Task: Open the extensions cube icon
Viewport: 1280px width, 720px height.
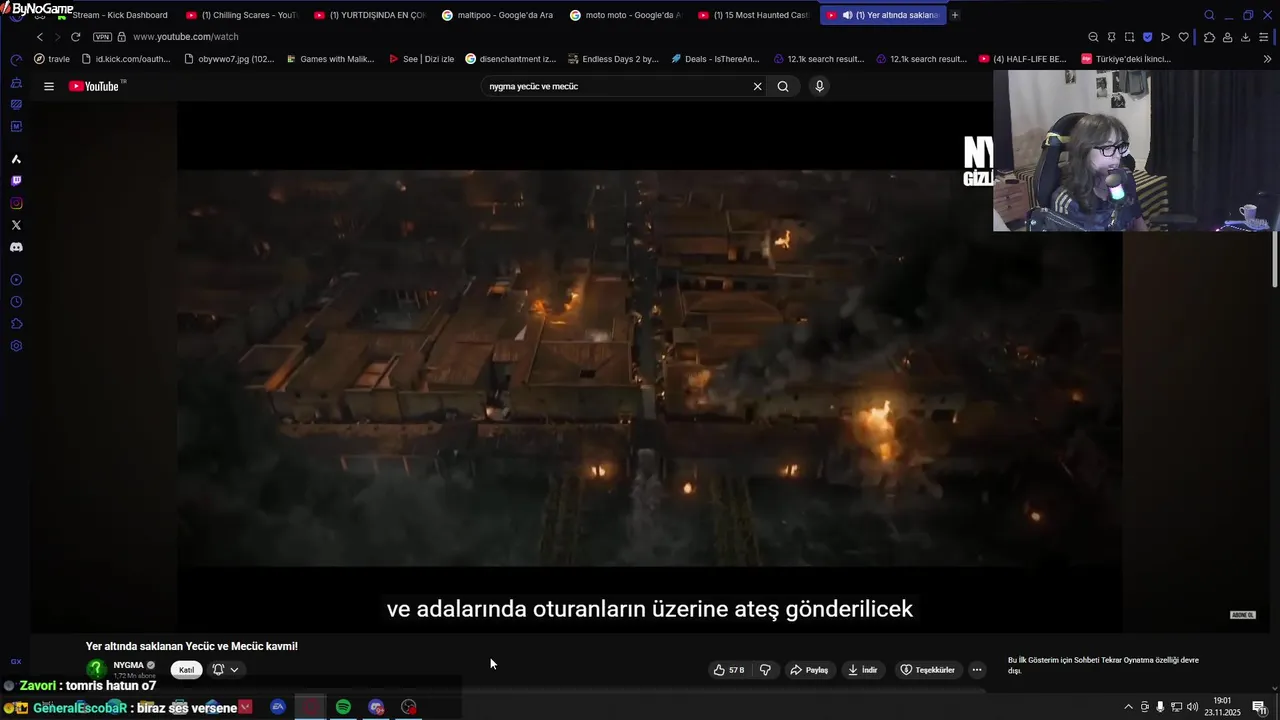Action: tap(1209, 37)
